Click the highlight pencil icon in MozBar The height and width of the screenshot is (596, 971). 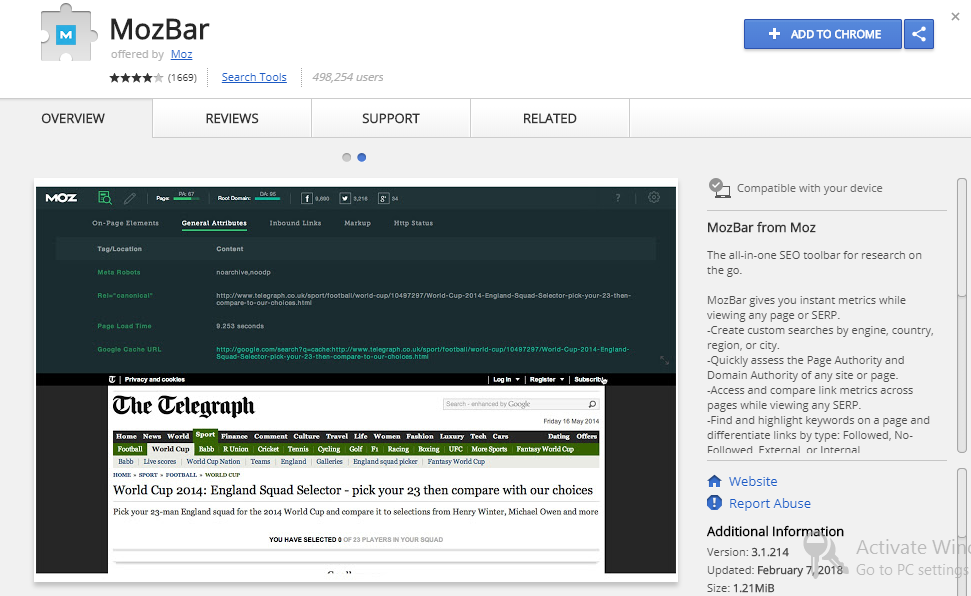pos(129,198)
